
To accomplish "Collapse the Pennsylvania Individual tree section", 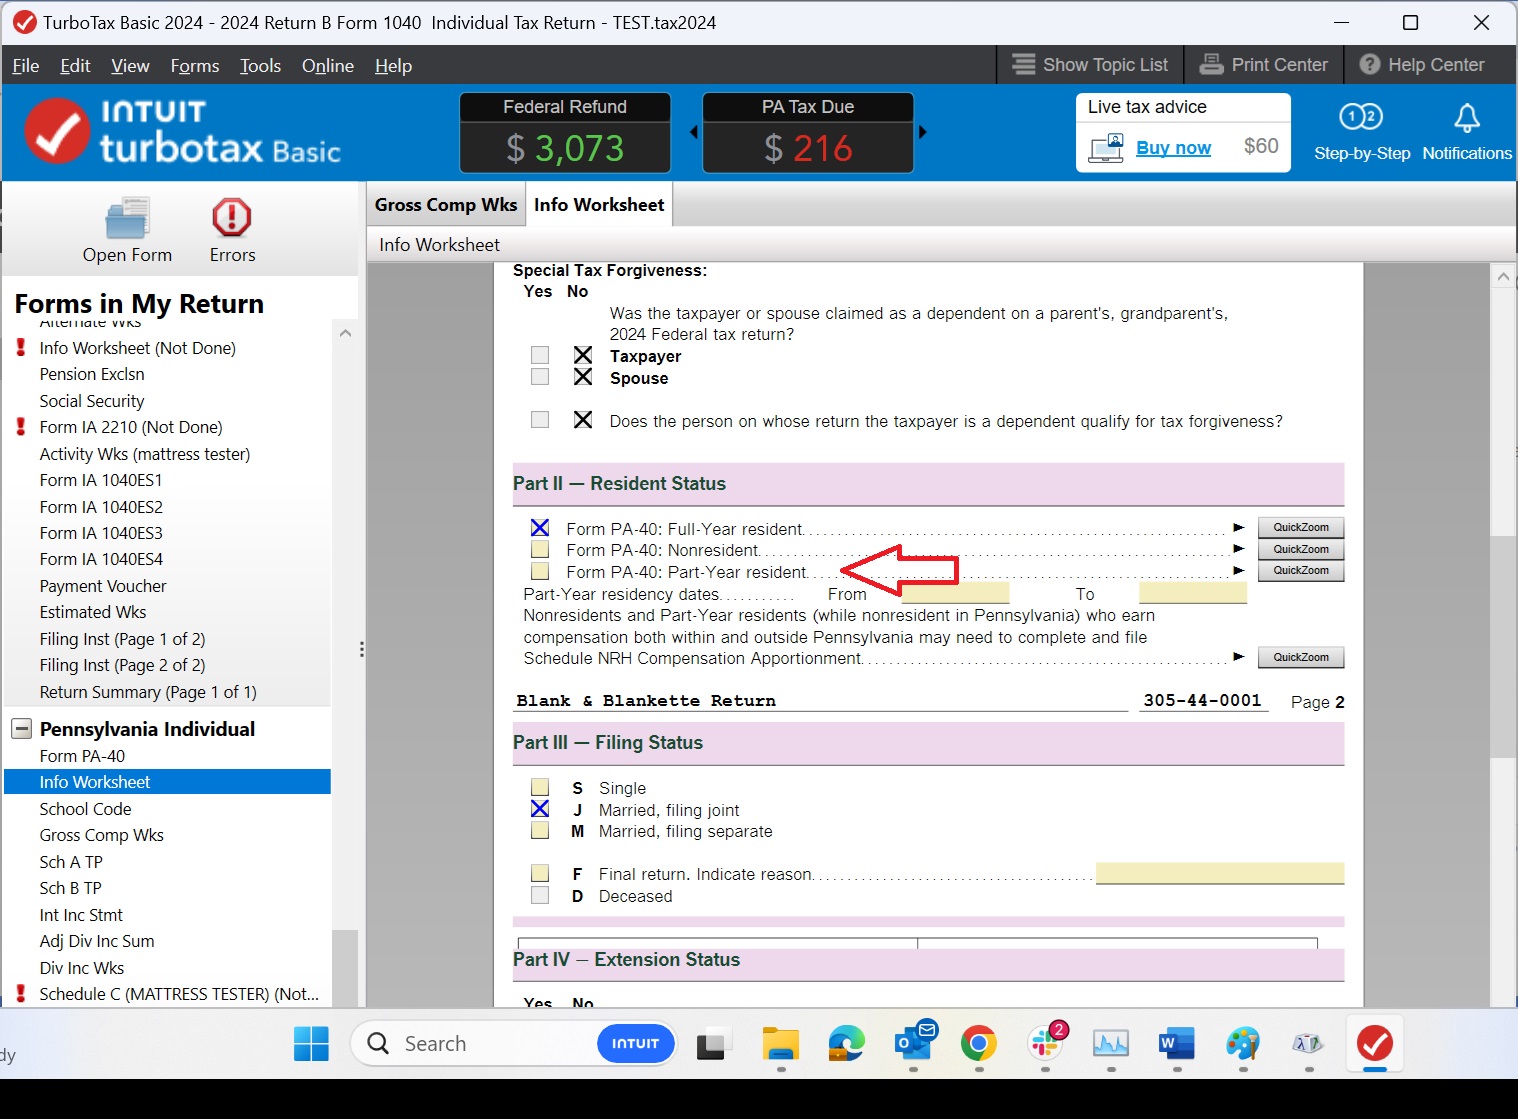I will (x=21, y=729).
